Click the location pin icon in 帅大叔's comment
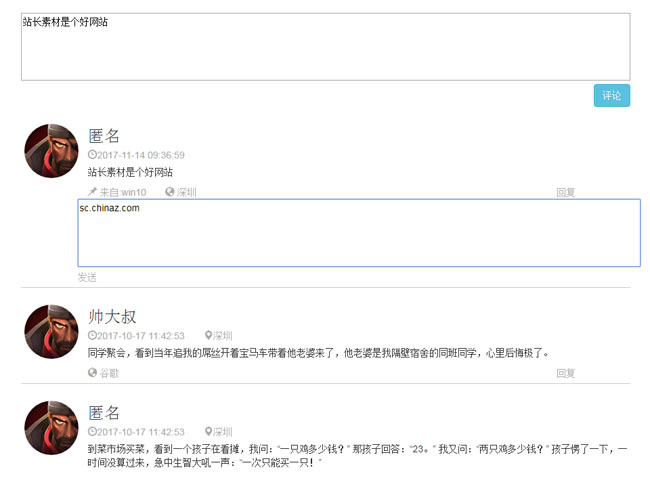 click(208, 336)
